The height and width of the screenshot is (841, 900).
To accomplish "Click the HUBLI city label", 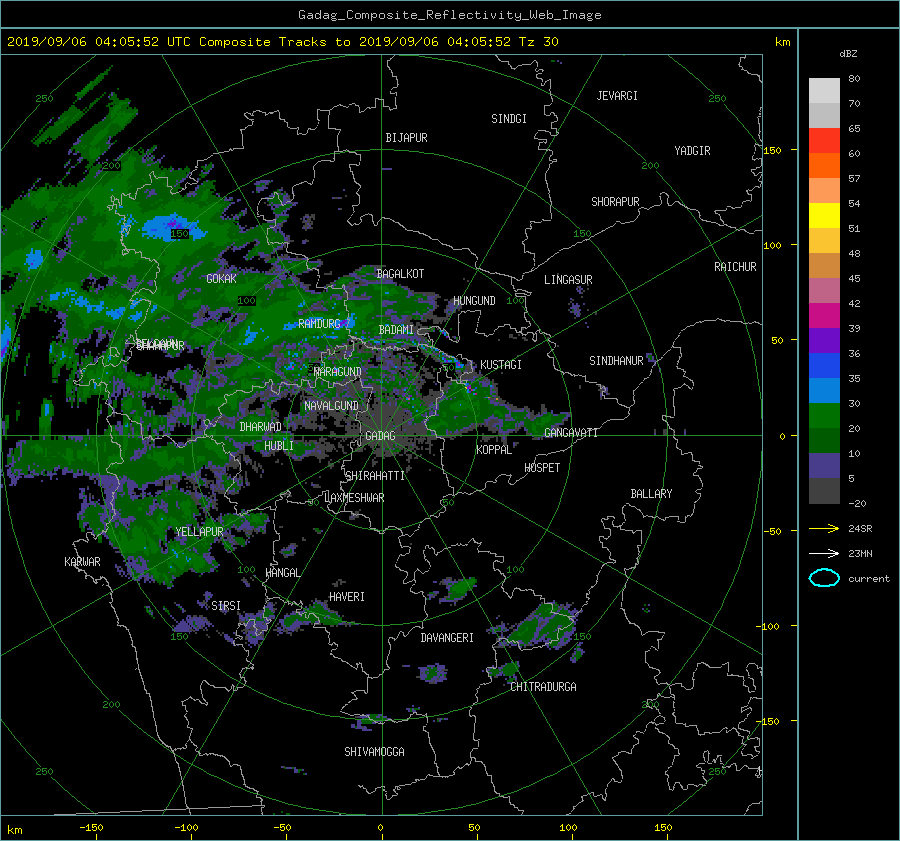I will tap(278, 445).
